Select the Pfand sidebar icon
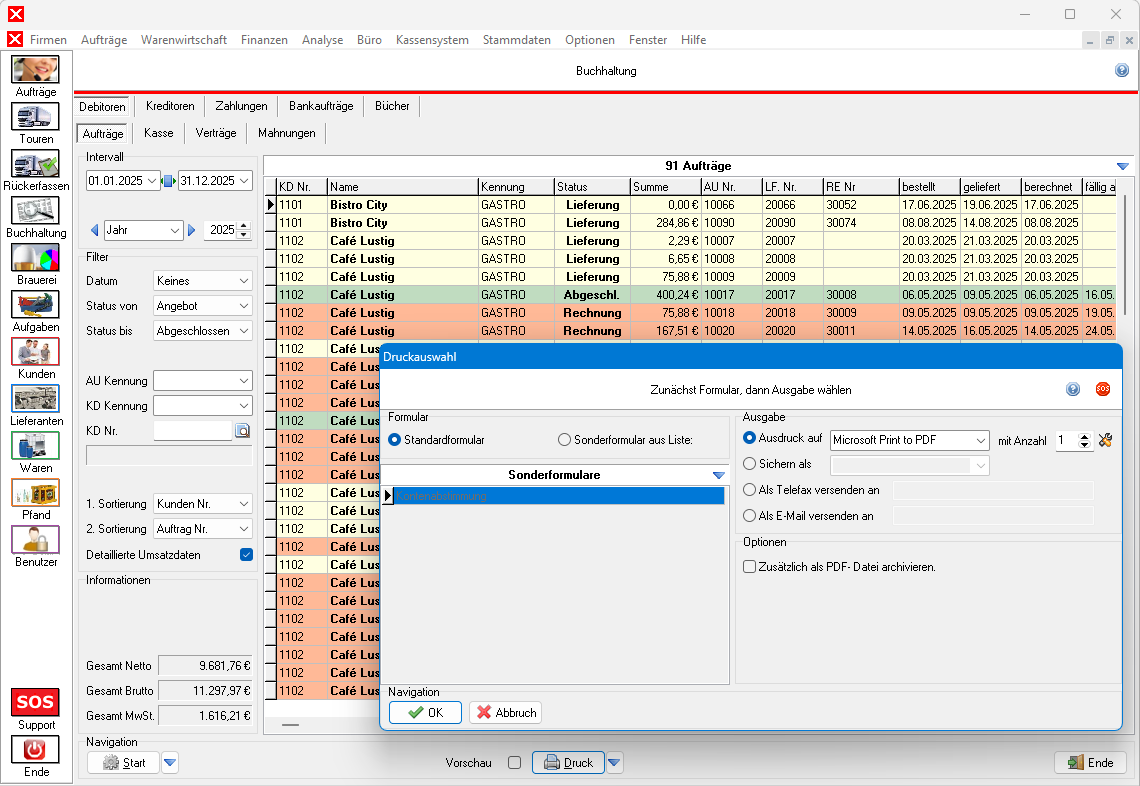 point(35,493)
